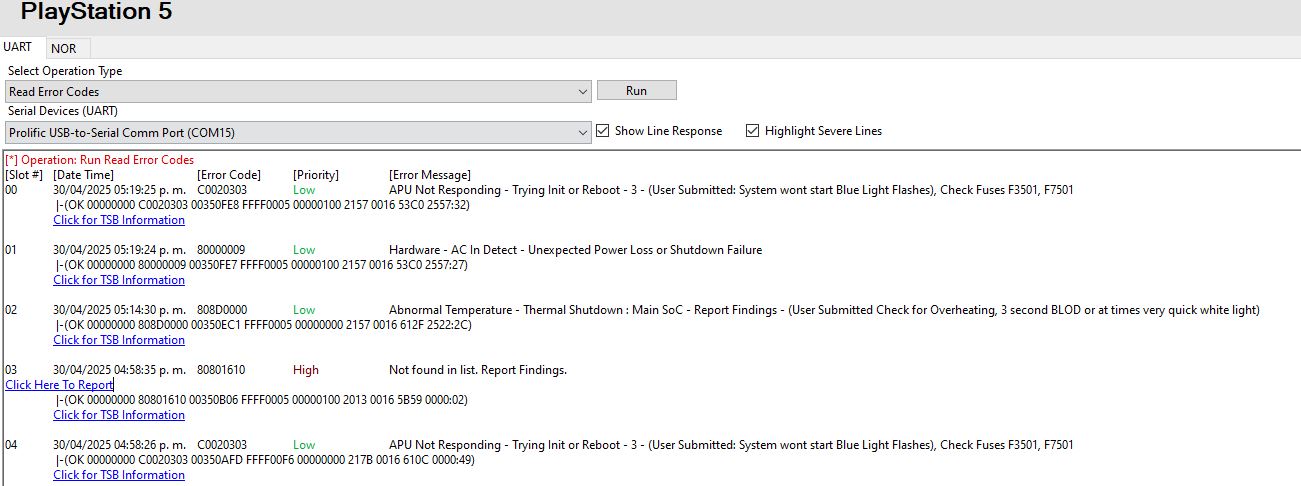
Task: Click the [Error Code] column header
Action: pyautogui.click(x=229, y=175)
